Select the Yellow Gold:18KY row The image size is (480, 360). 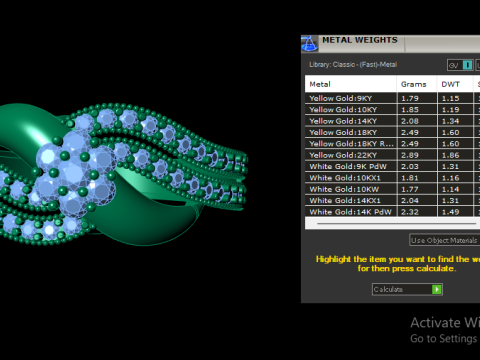tap(392, 132)
